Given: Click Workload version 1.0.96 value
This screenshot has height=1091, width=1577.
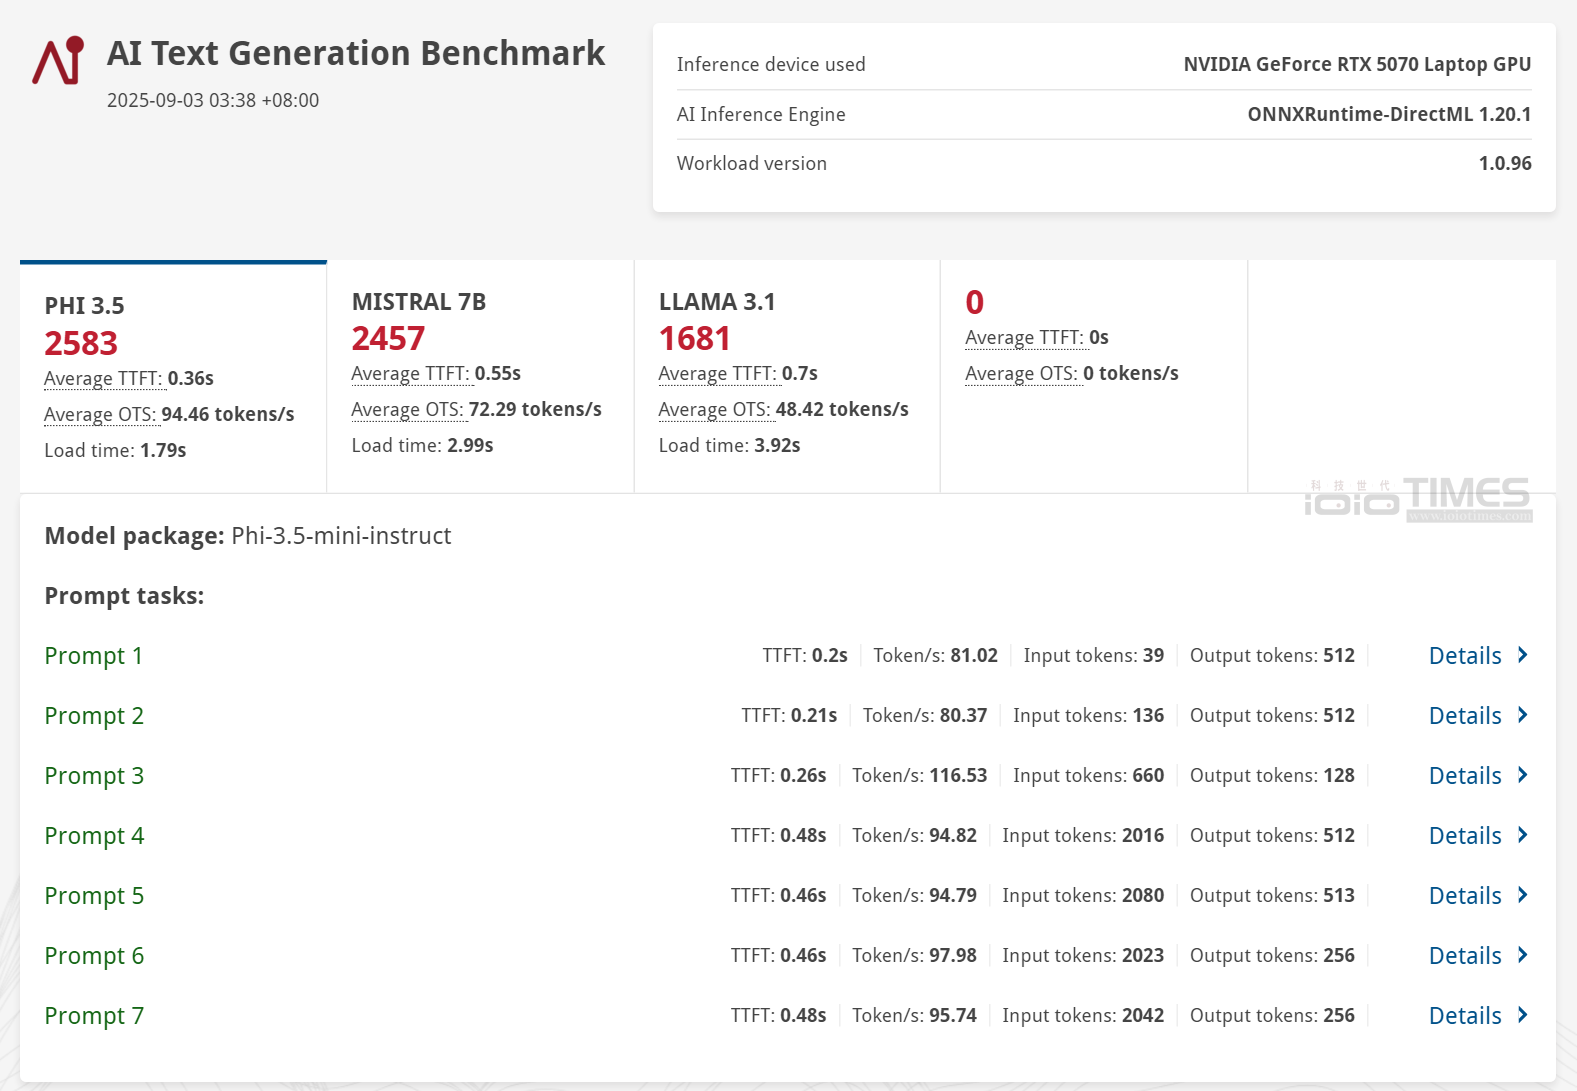Looking at the screenshot, I should pos(1505,164).
